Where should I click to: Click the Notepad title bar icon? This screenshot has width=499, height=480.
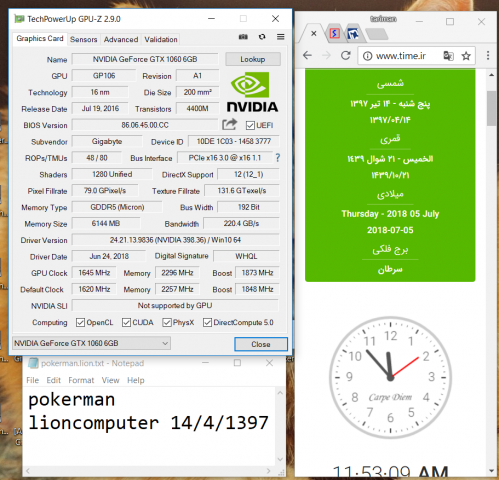coord(33,363)
